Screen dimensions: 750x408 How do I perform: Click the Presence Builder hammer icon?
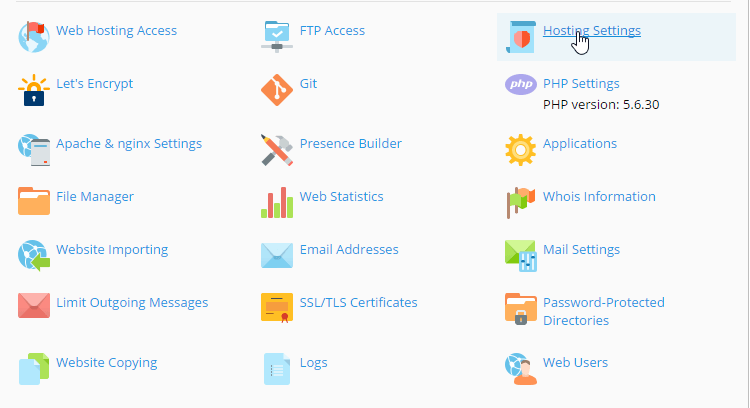(277, 150)
